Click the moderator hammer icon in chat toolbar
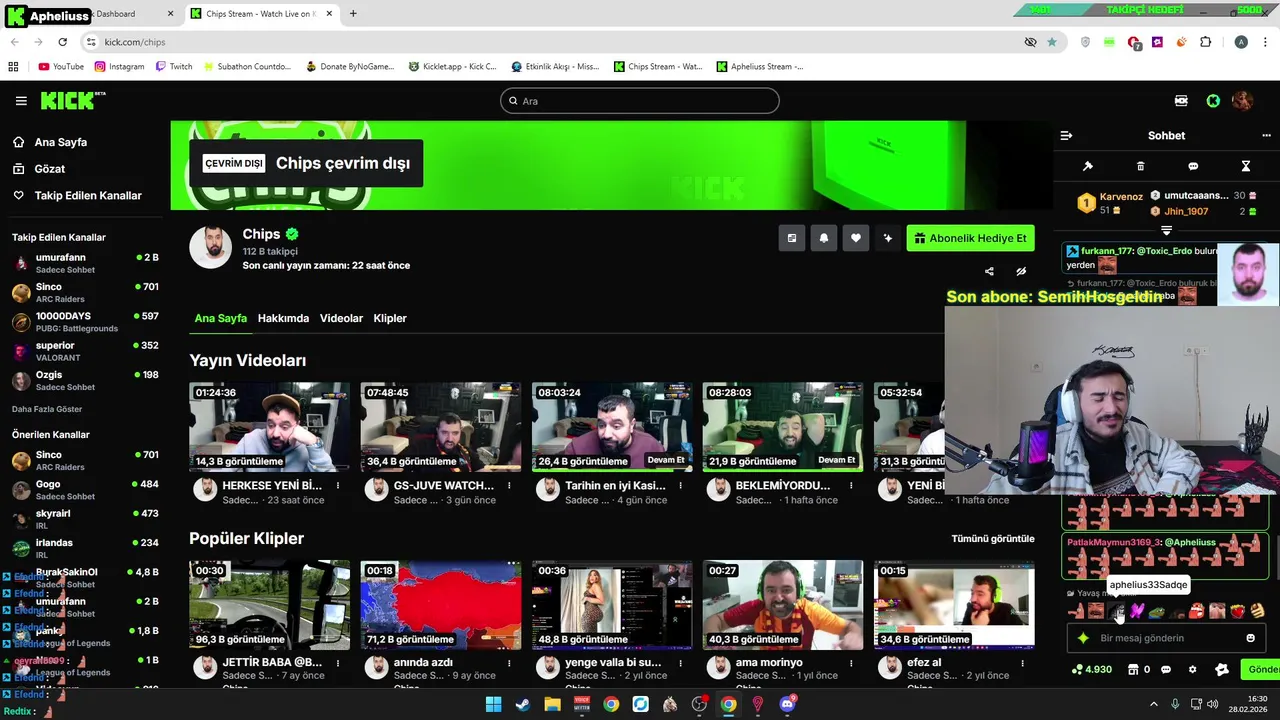This screenshot has height=720, width=1280. [x=1088, y=166]
